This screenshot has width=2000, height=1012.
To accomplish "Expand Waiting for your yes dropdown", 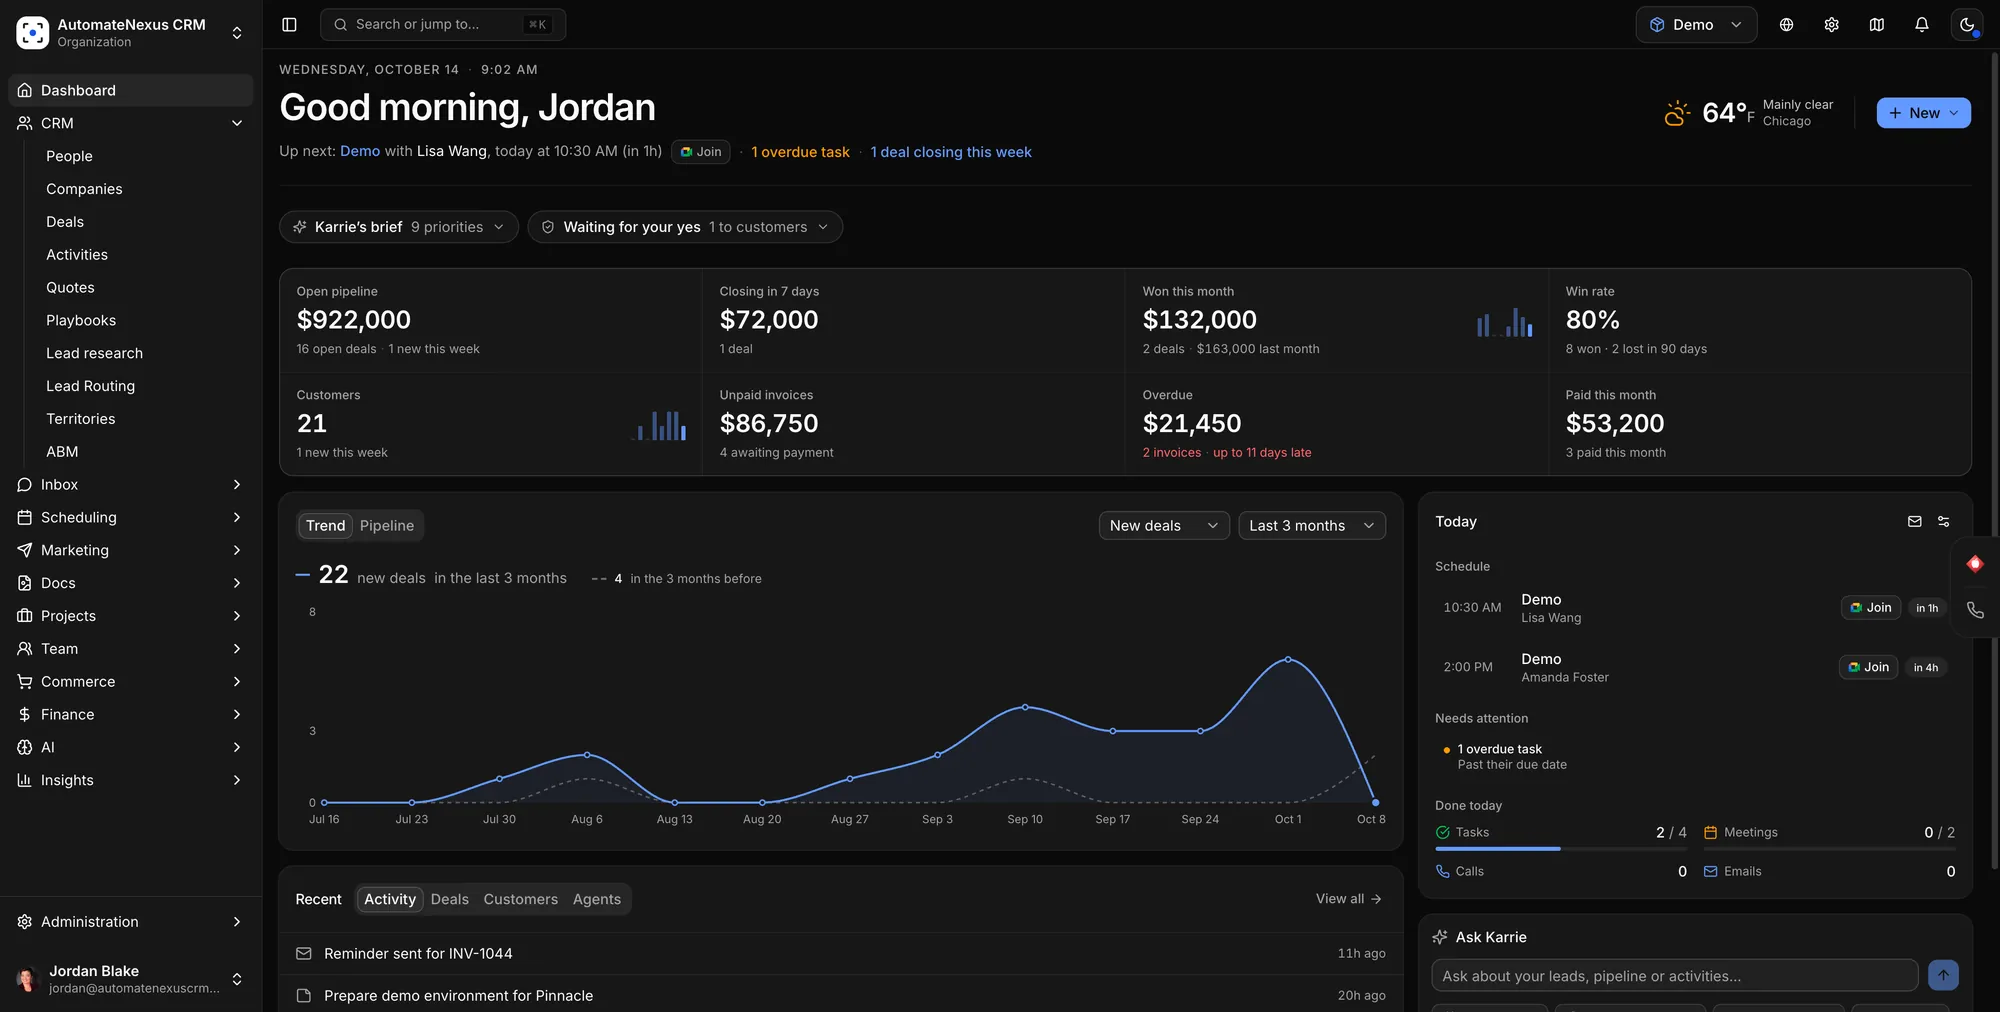I will [684, 227].
